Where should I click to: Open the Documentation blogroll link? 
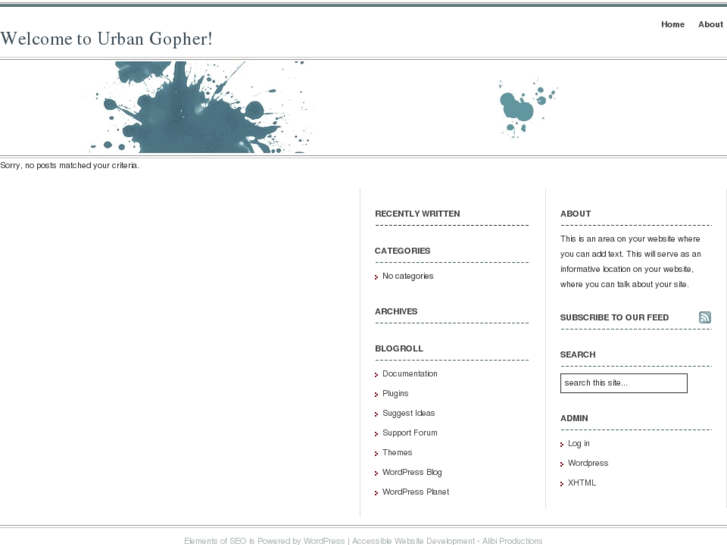410,374
